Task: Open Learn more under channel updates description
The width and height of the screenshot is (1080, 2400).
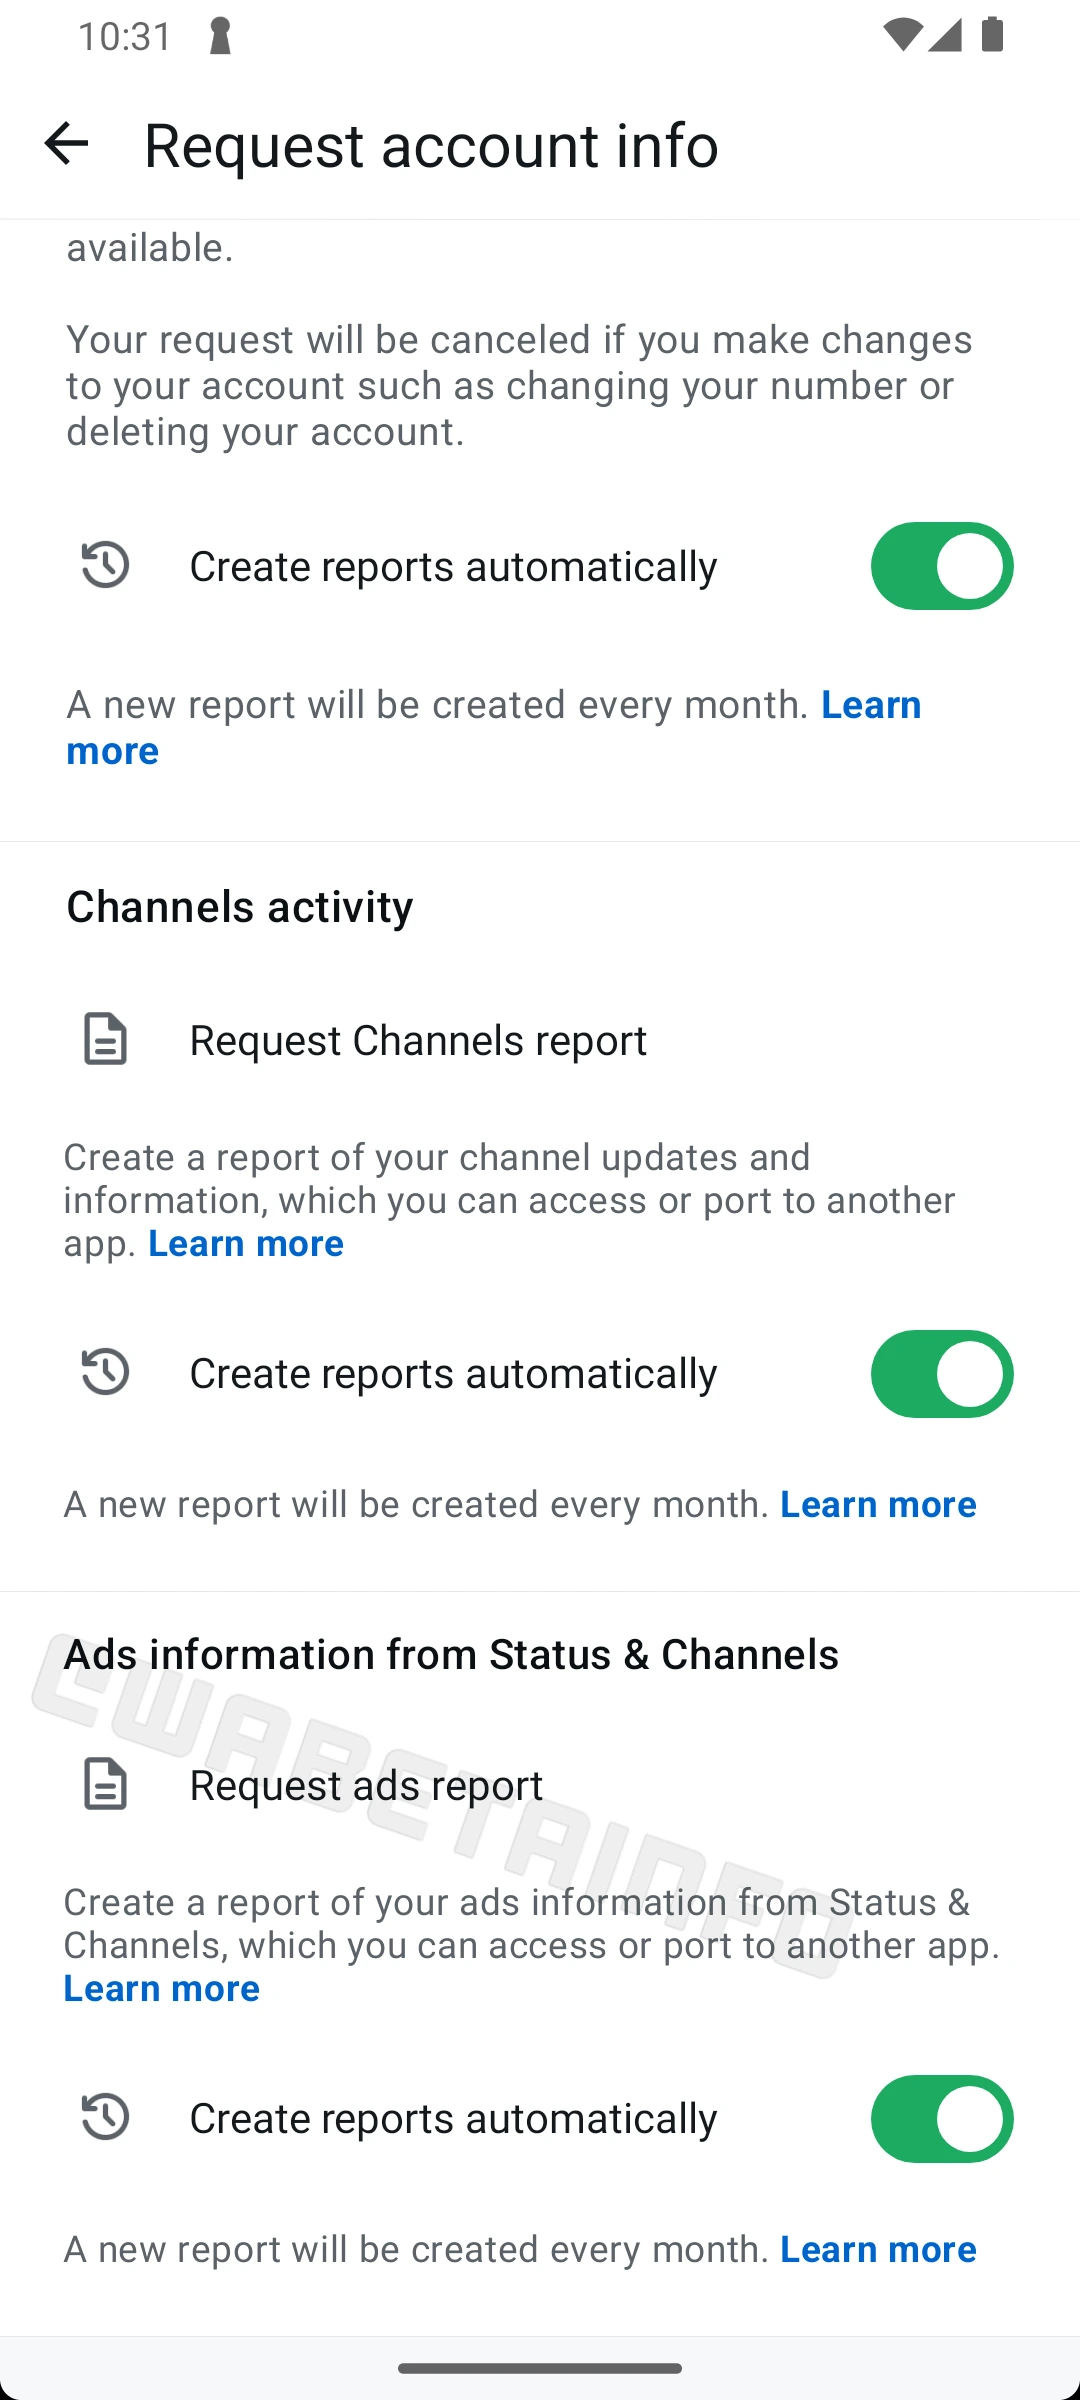Action: tap(246, 1243)
